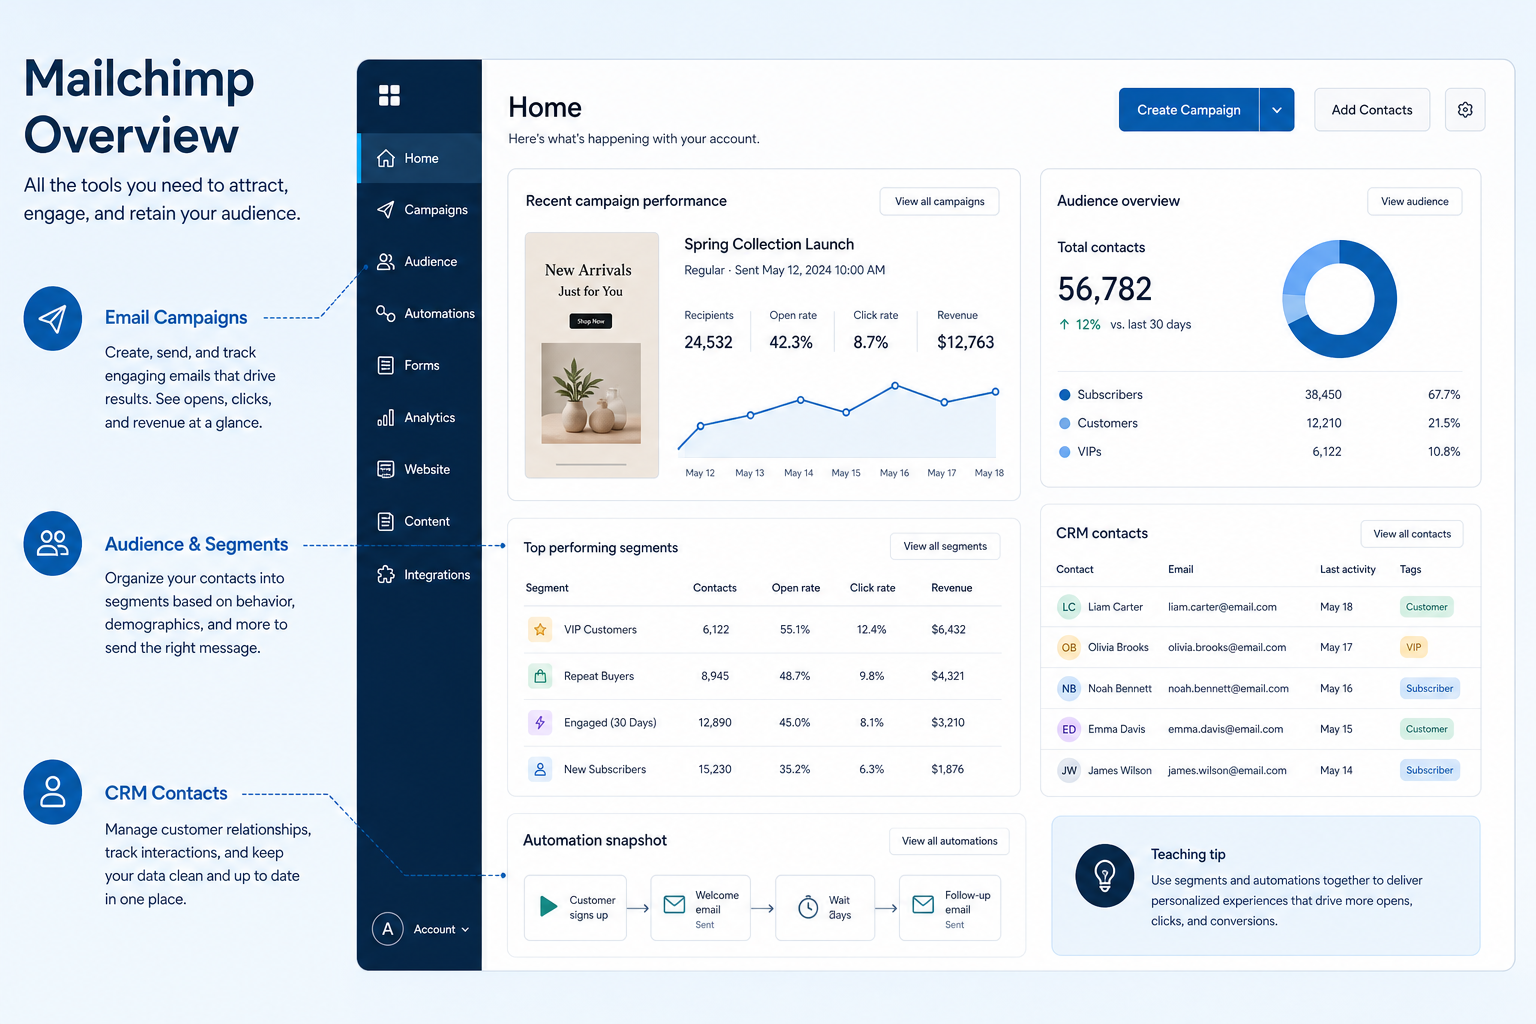Viewport: 1536px width, 1024px height.
Task: Click the Subscriber tag for Noah Bennett
Action: (x=1430, y=688)
